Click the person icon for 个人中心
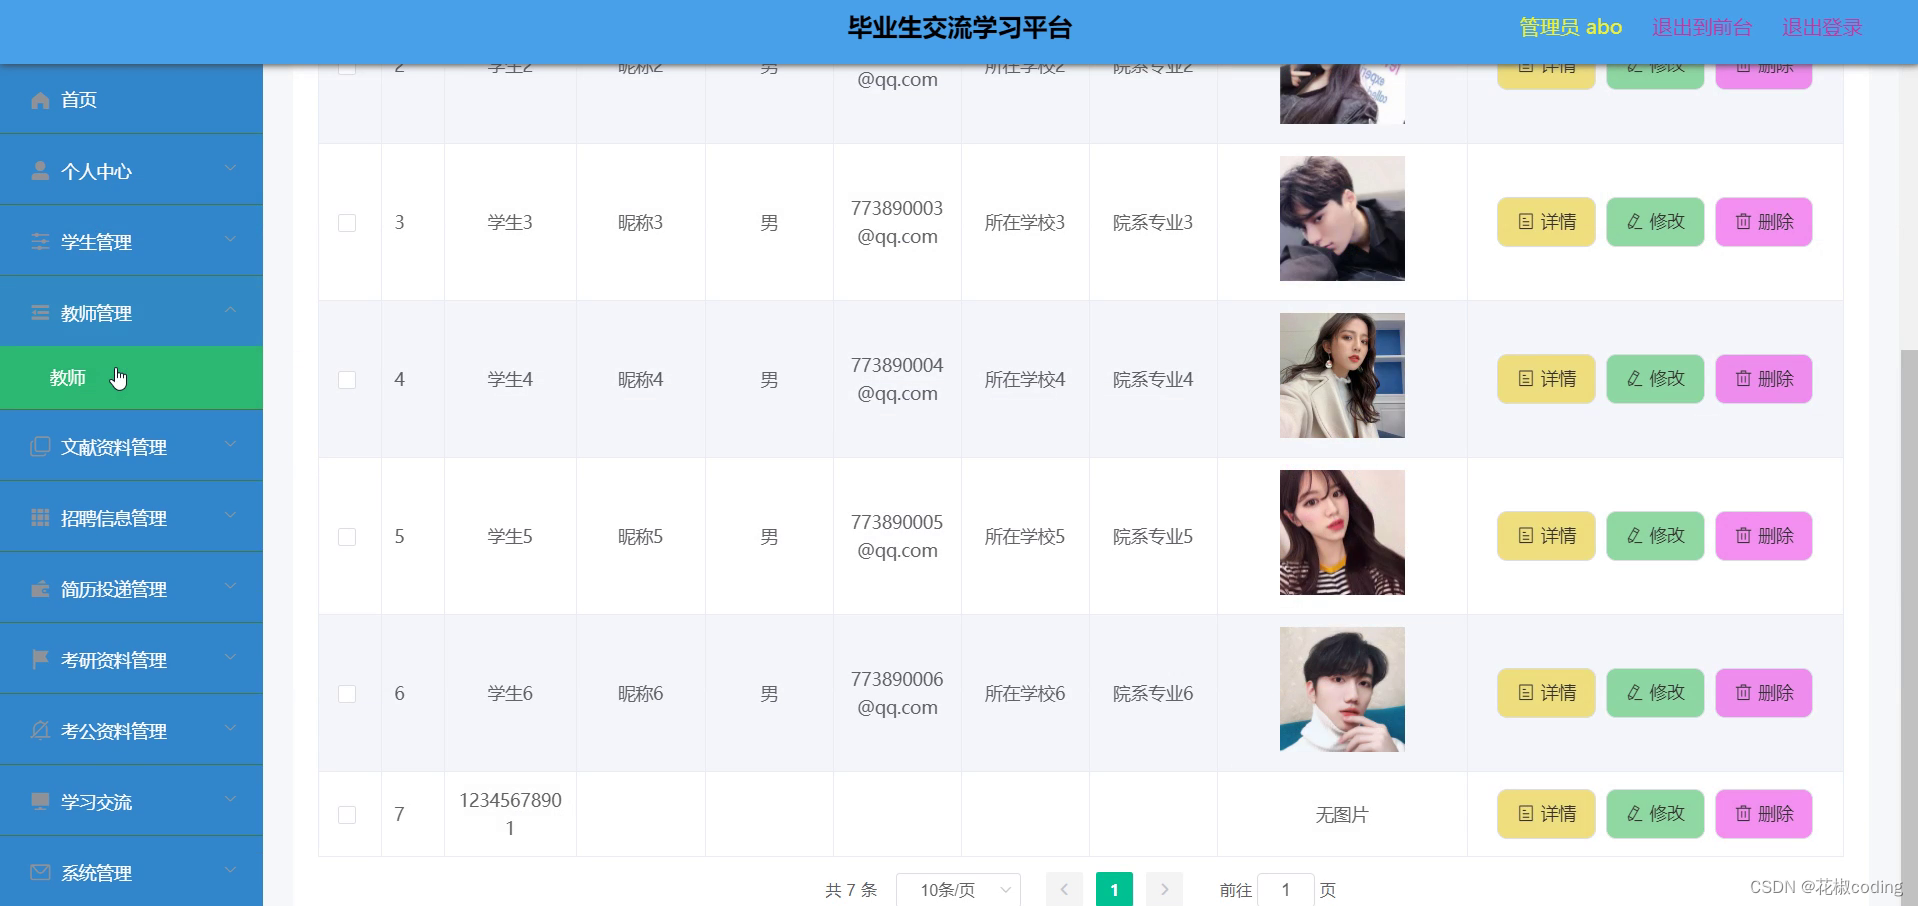1918x906 pixels. 40,171
